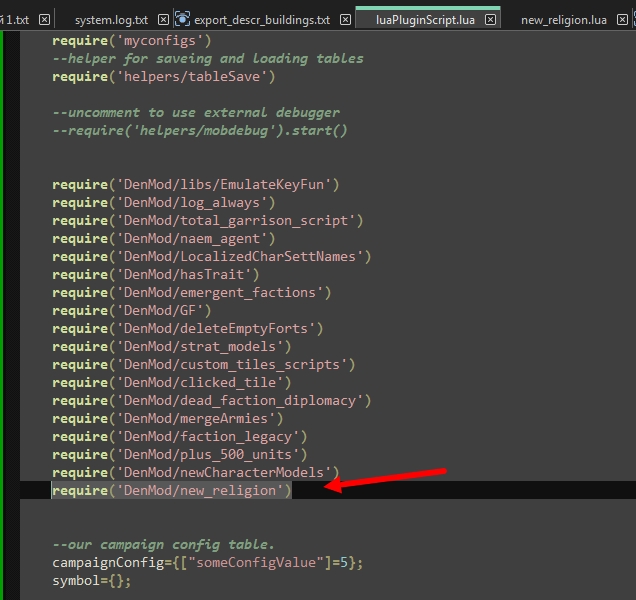The height and width of the screenshot is (600, 636).
Task: Switch to the new_religion.lua tab
Action: 564,20
